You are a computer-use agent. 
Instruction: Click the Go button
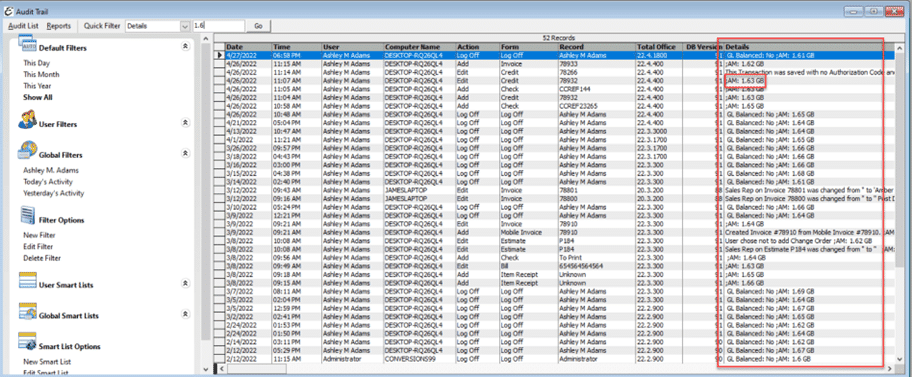pyautogui.click(x=259, y=26)
